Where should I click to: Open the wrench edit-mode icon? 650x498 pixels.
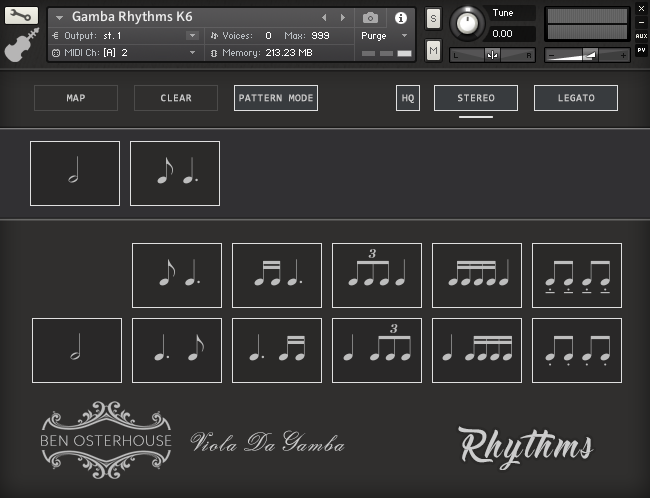tap(21, 16)
